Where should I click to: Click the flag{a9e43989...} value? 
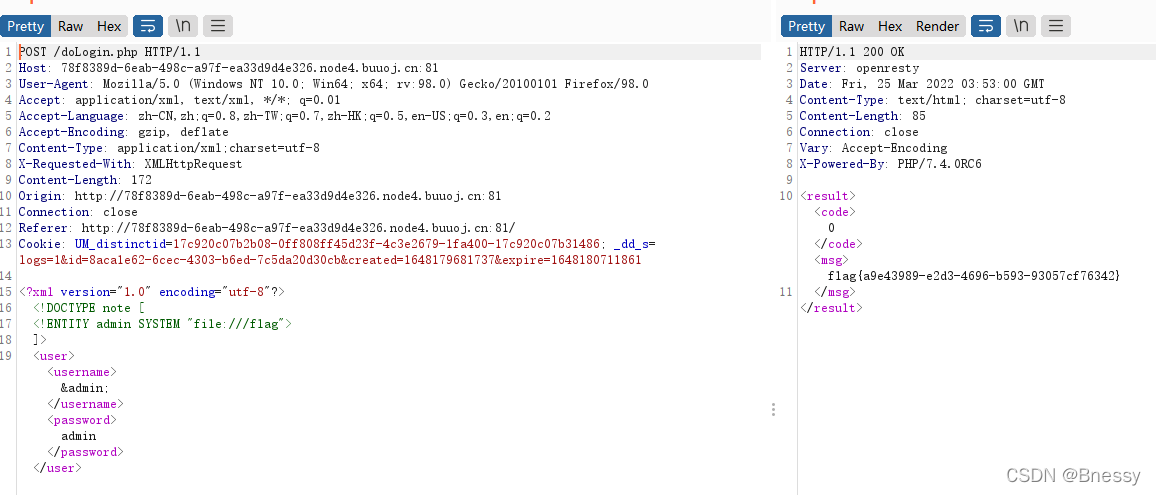pos(974,276)
